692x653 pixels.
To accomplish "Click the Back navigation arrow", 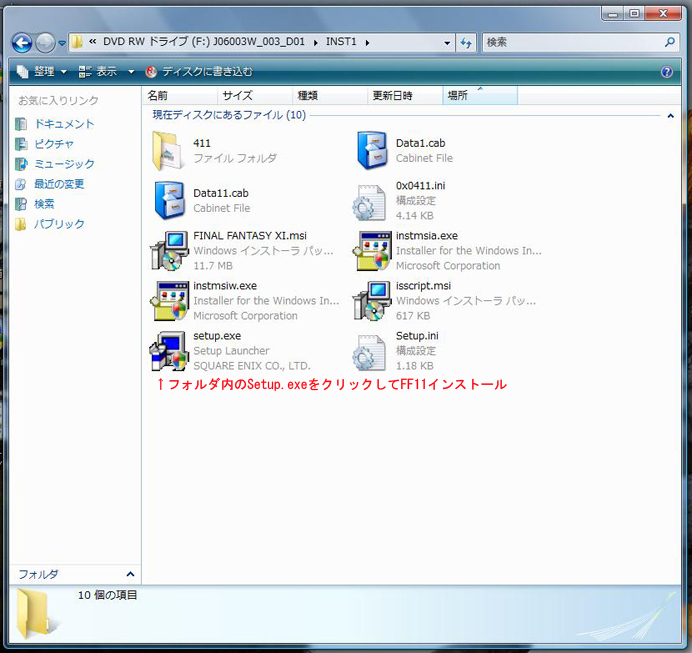I will coord(22,43).
